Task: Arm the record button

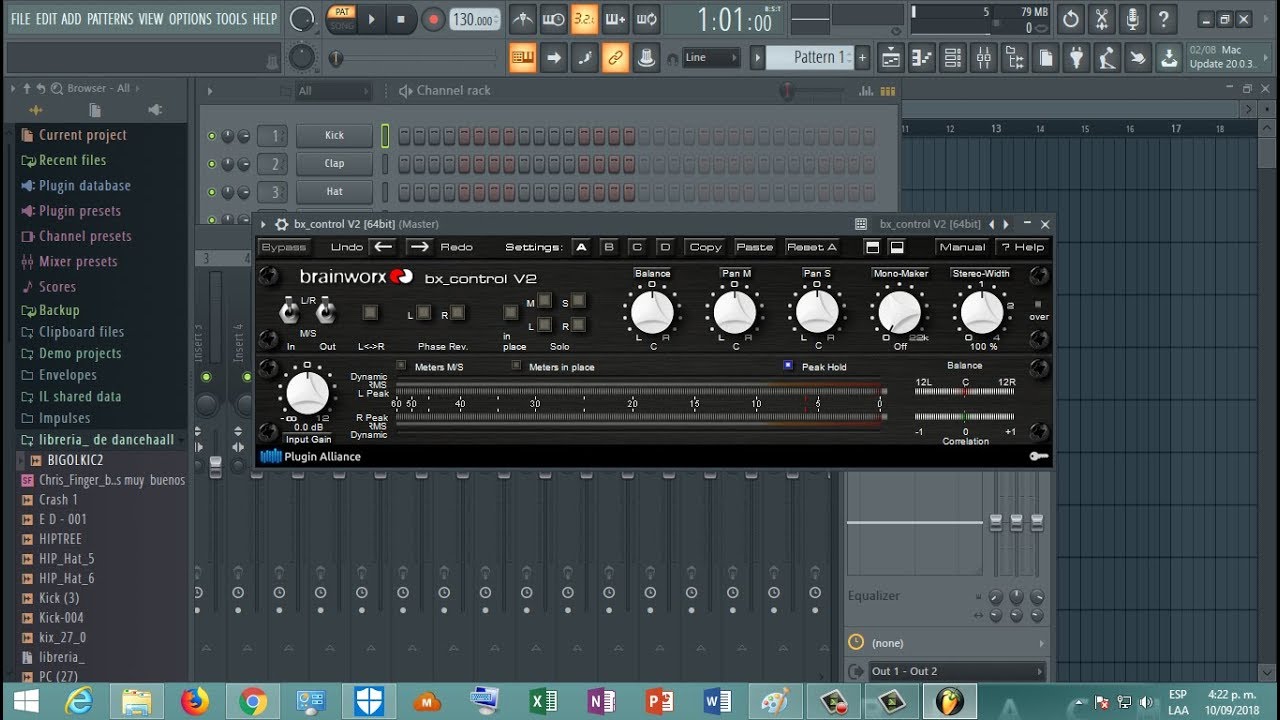Action: pos(433,19)
